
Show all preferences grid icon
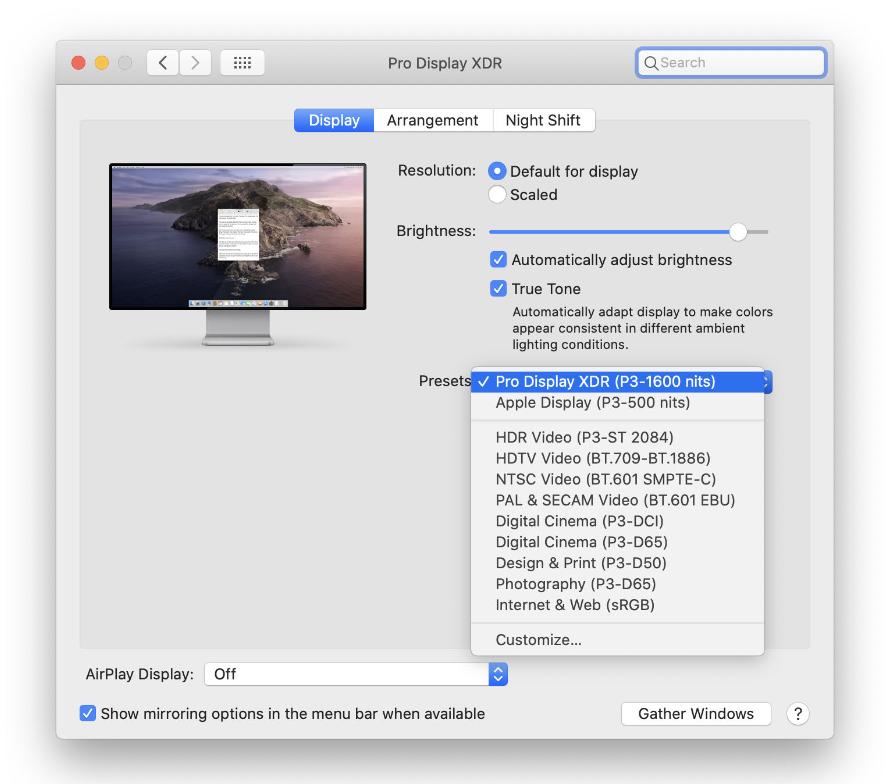242,63
